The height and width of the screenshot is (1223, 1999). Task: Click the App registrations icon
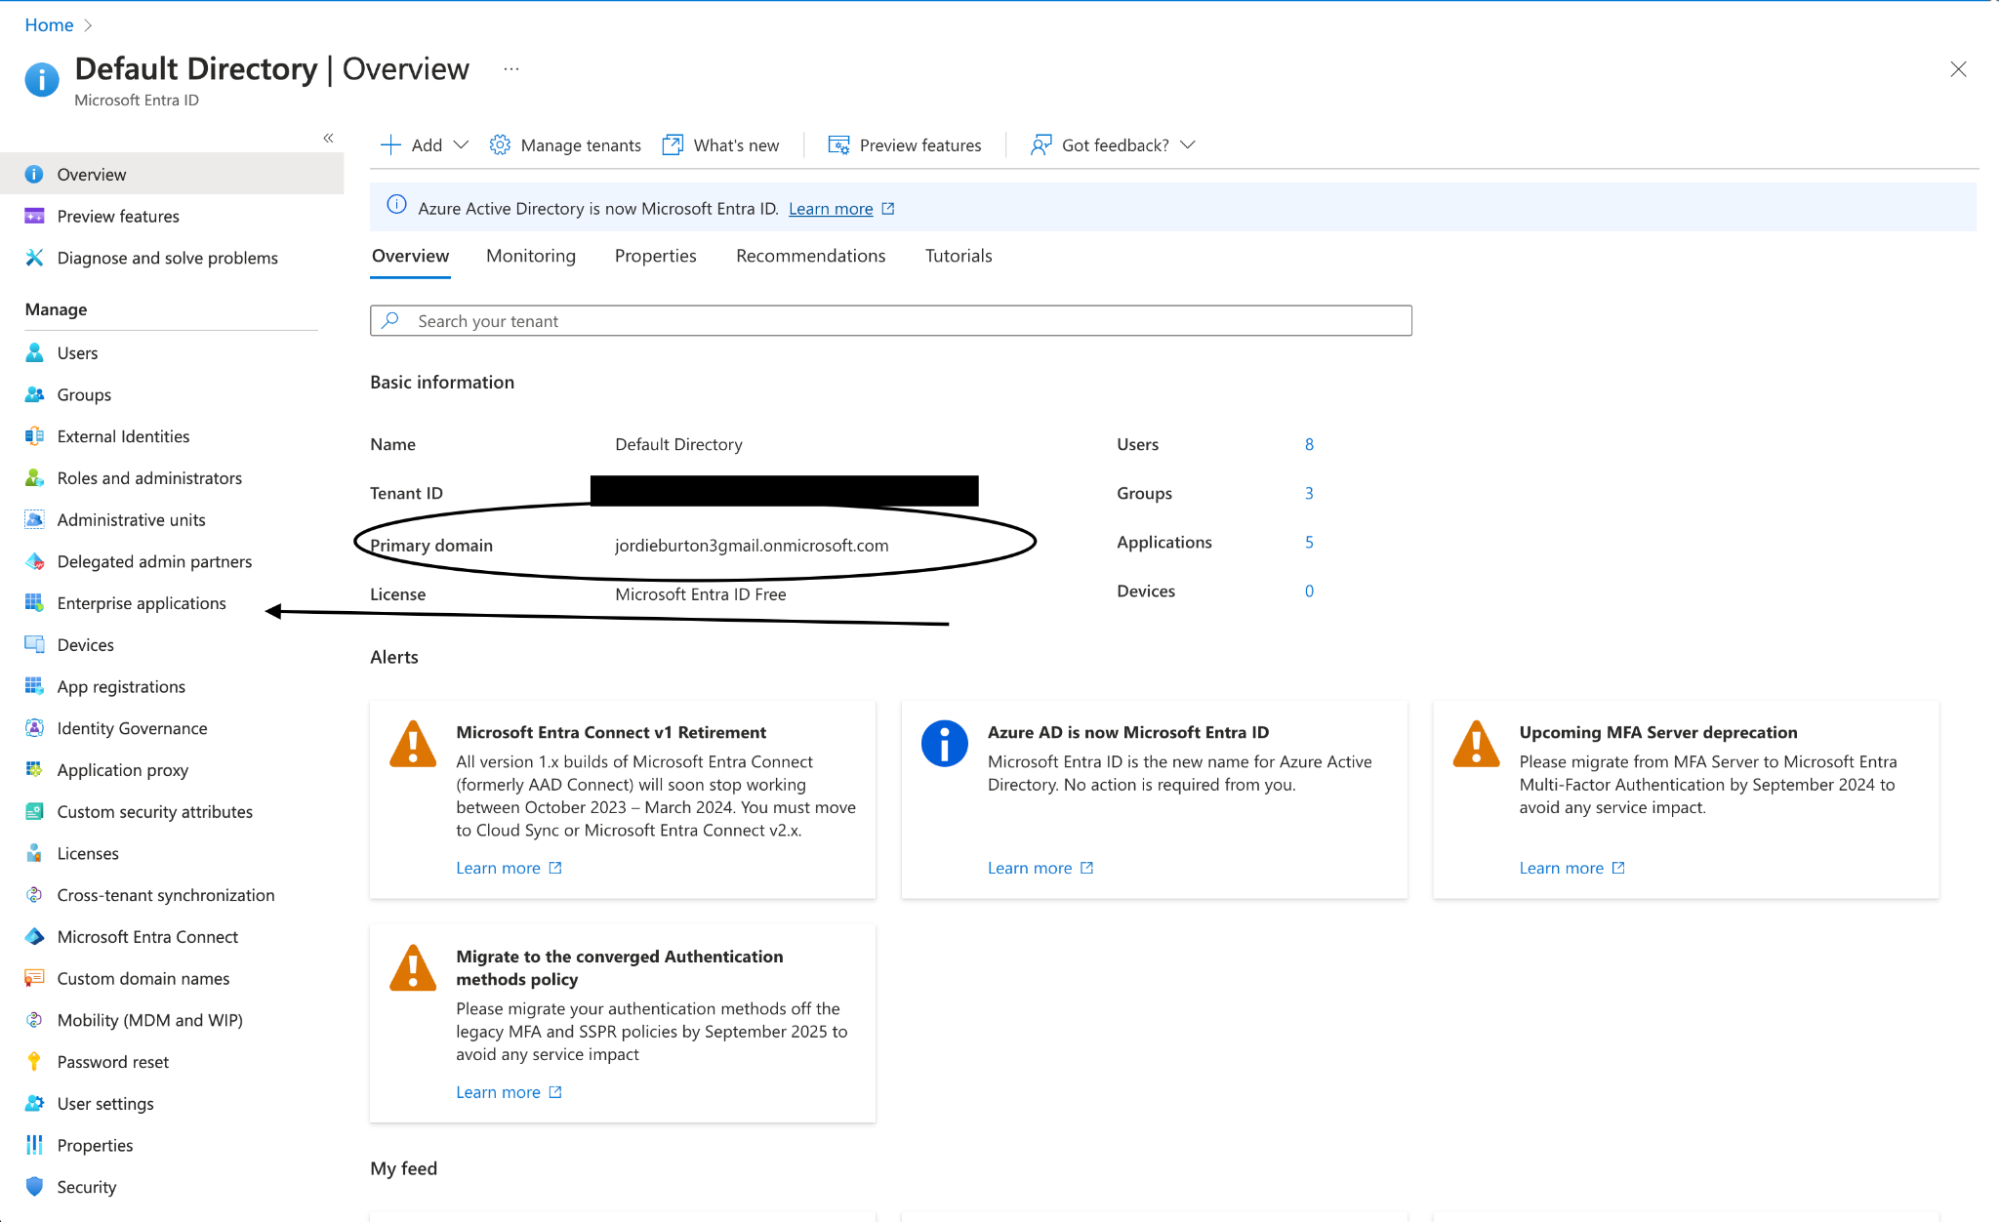pos(34,687)
